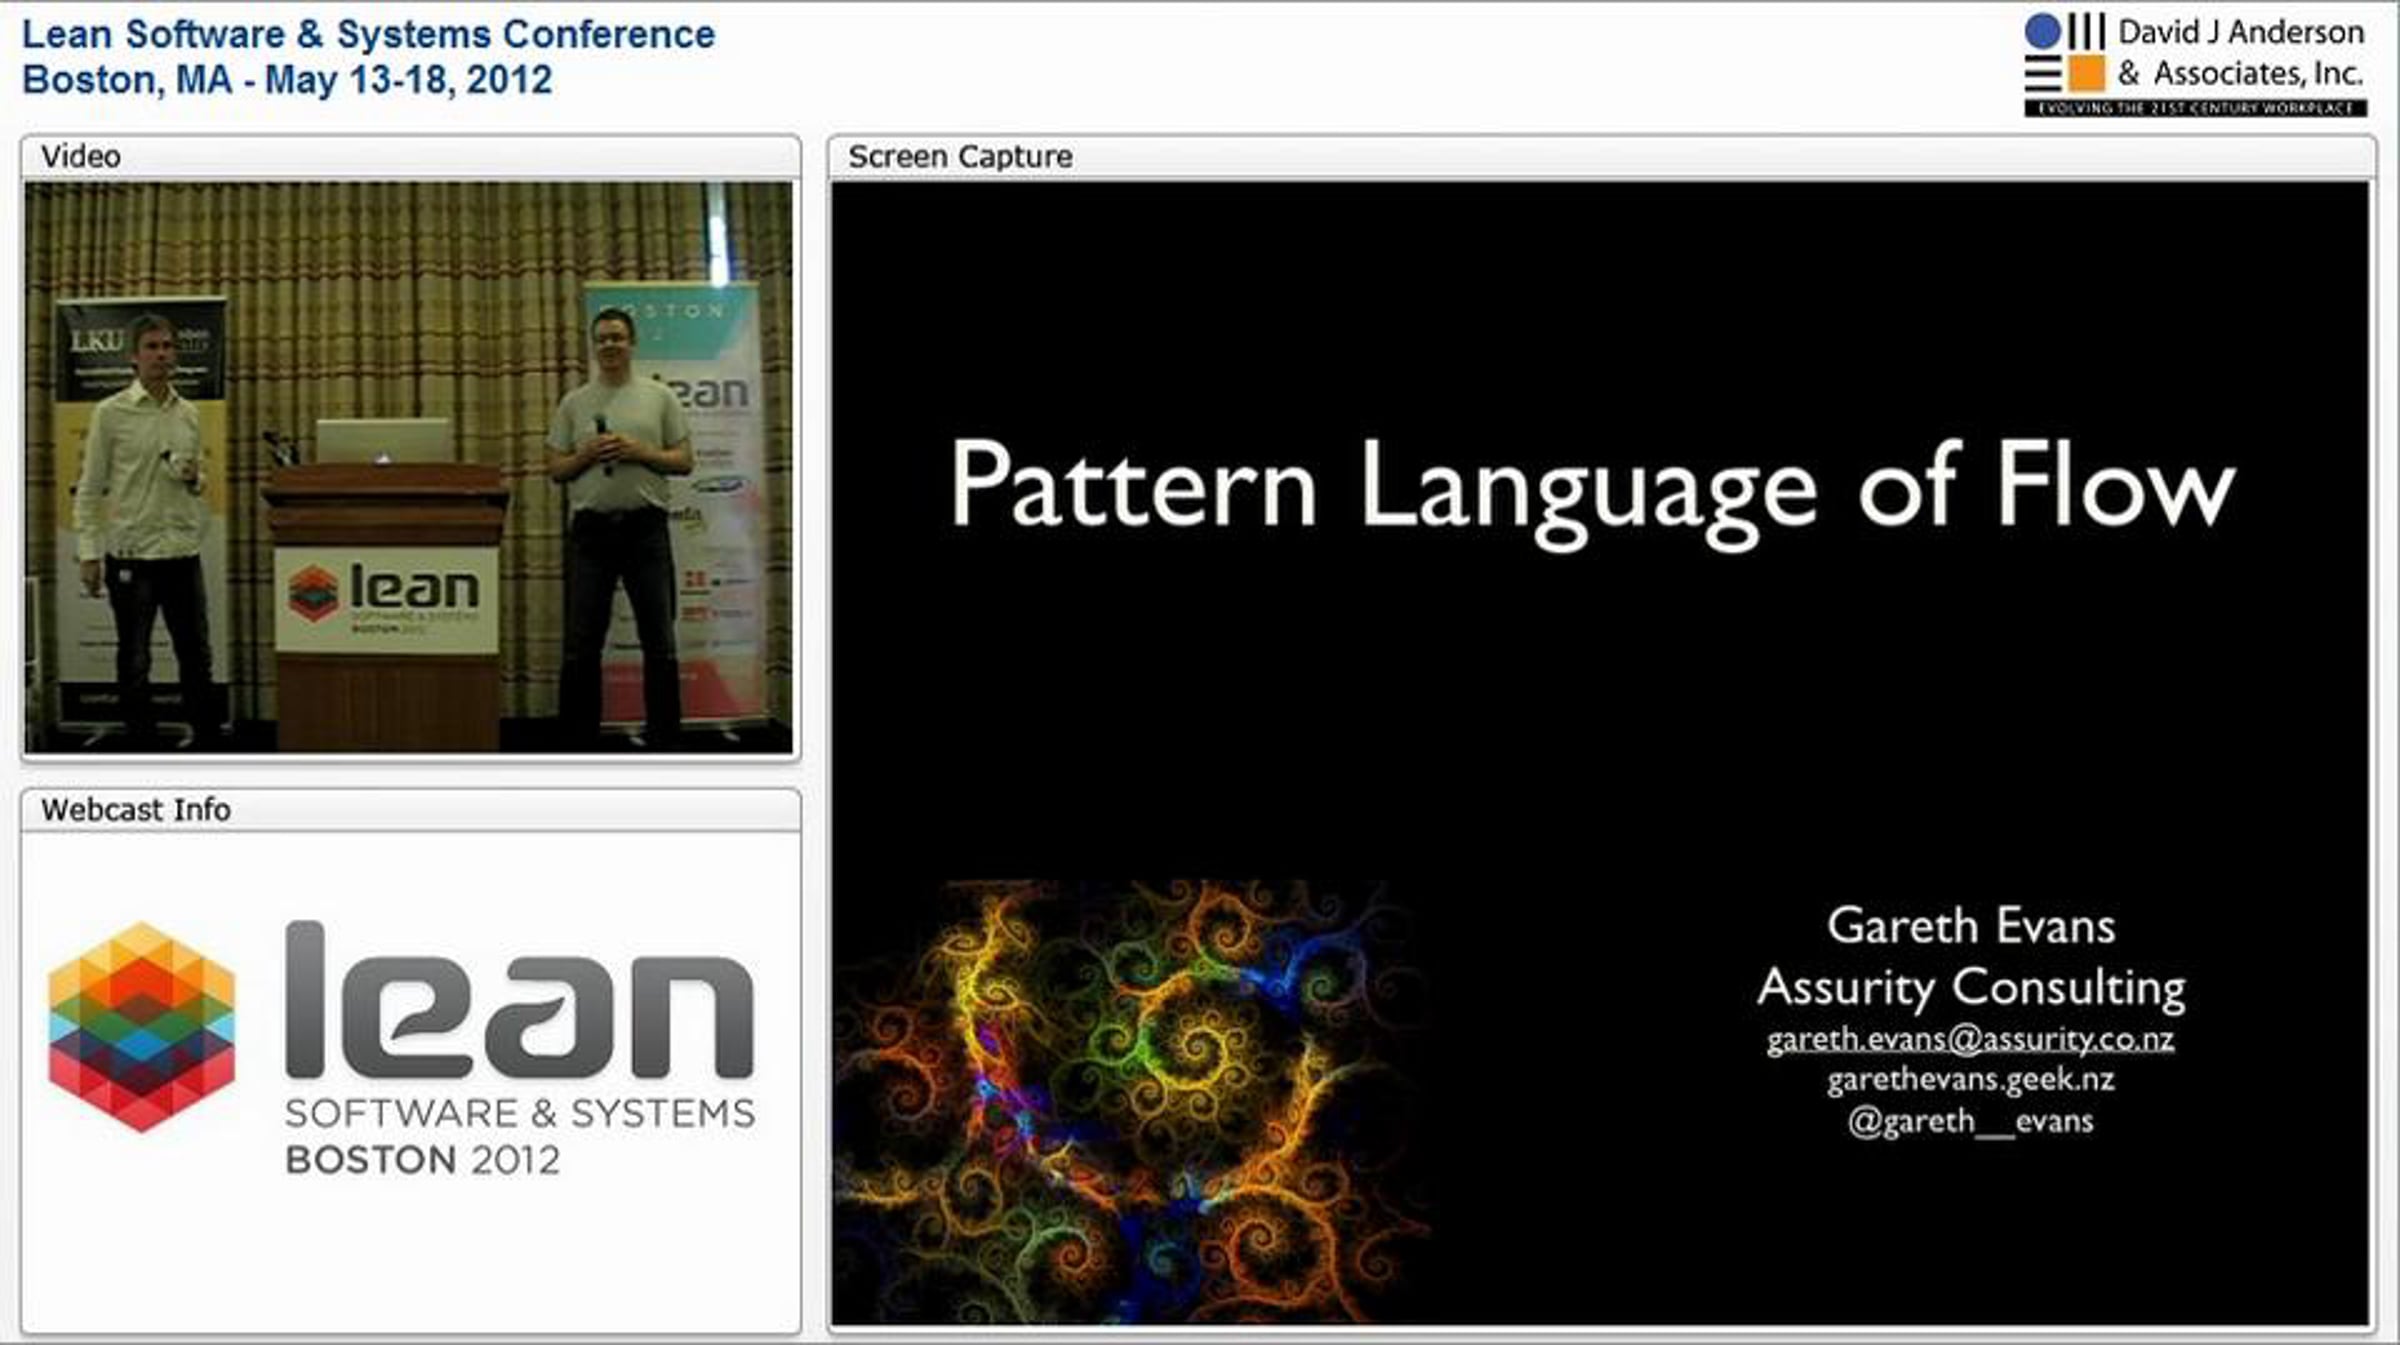Viewport: 2400px width, 1345px height.
Task: Click the orange square in the company logo
Action: click(2086, 74)
